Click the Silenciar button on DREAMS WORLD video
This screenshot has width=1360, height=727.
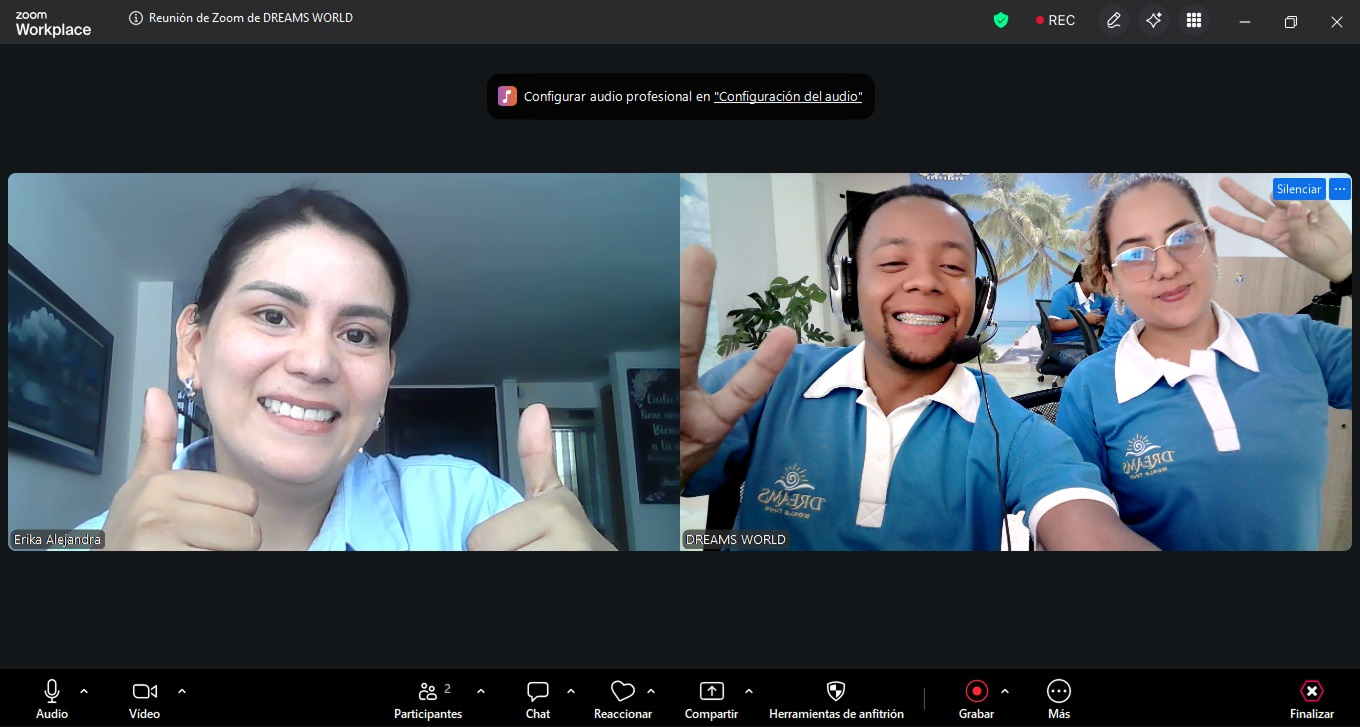click(x=1299, y=189)
